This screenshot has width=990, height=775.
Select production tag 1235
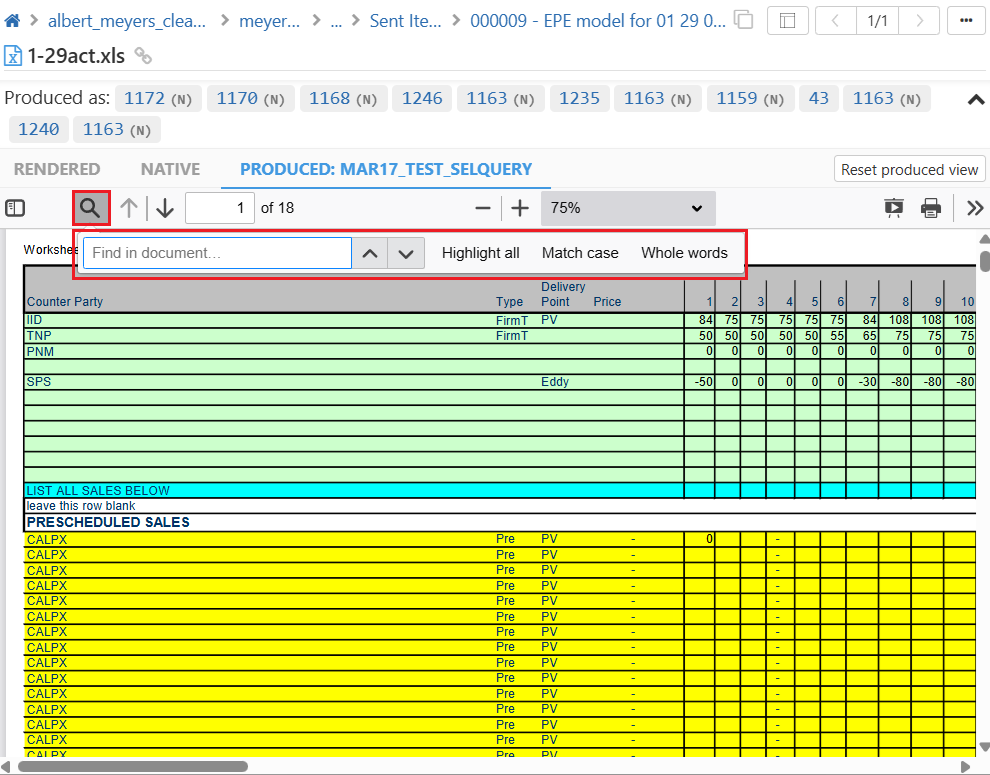pos(579,99)
